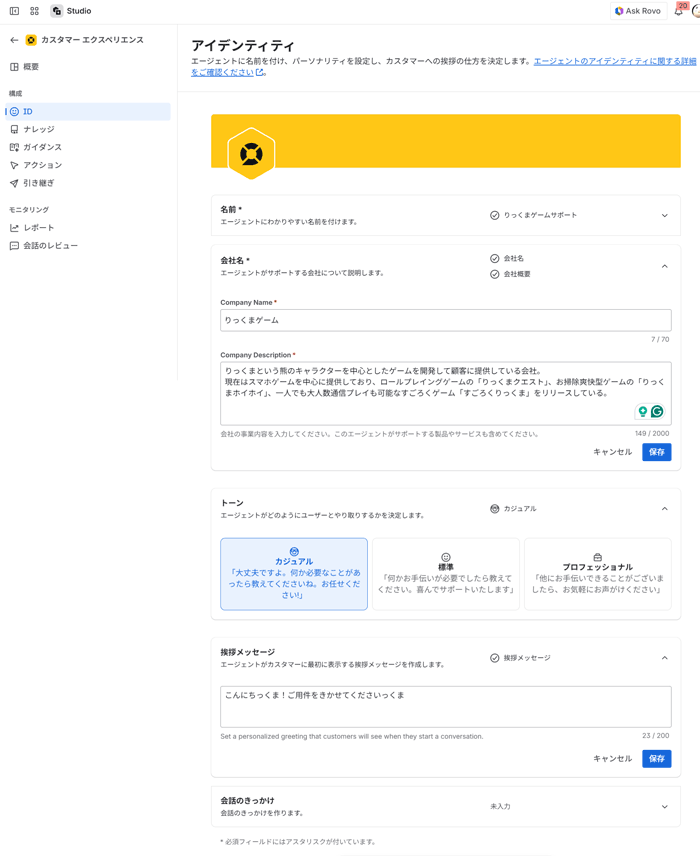The width and height of the screenshot is (700, 856).
Task: Toggle the sidebar collapse icon
Action: [x=15, y=11]
